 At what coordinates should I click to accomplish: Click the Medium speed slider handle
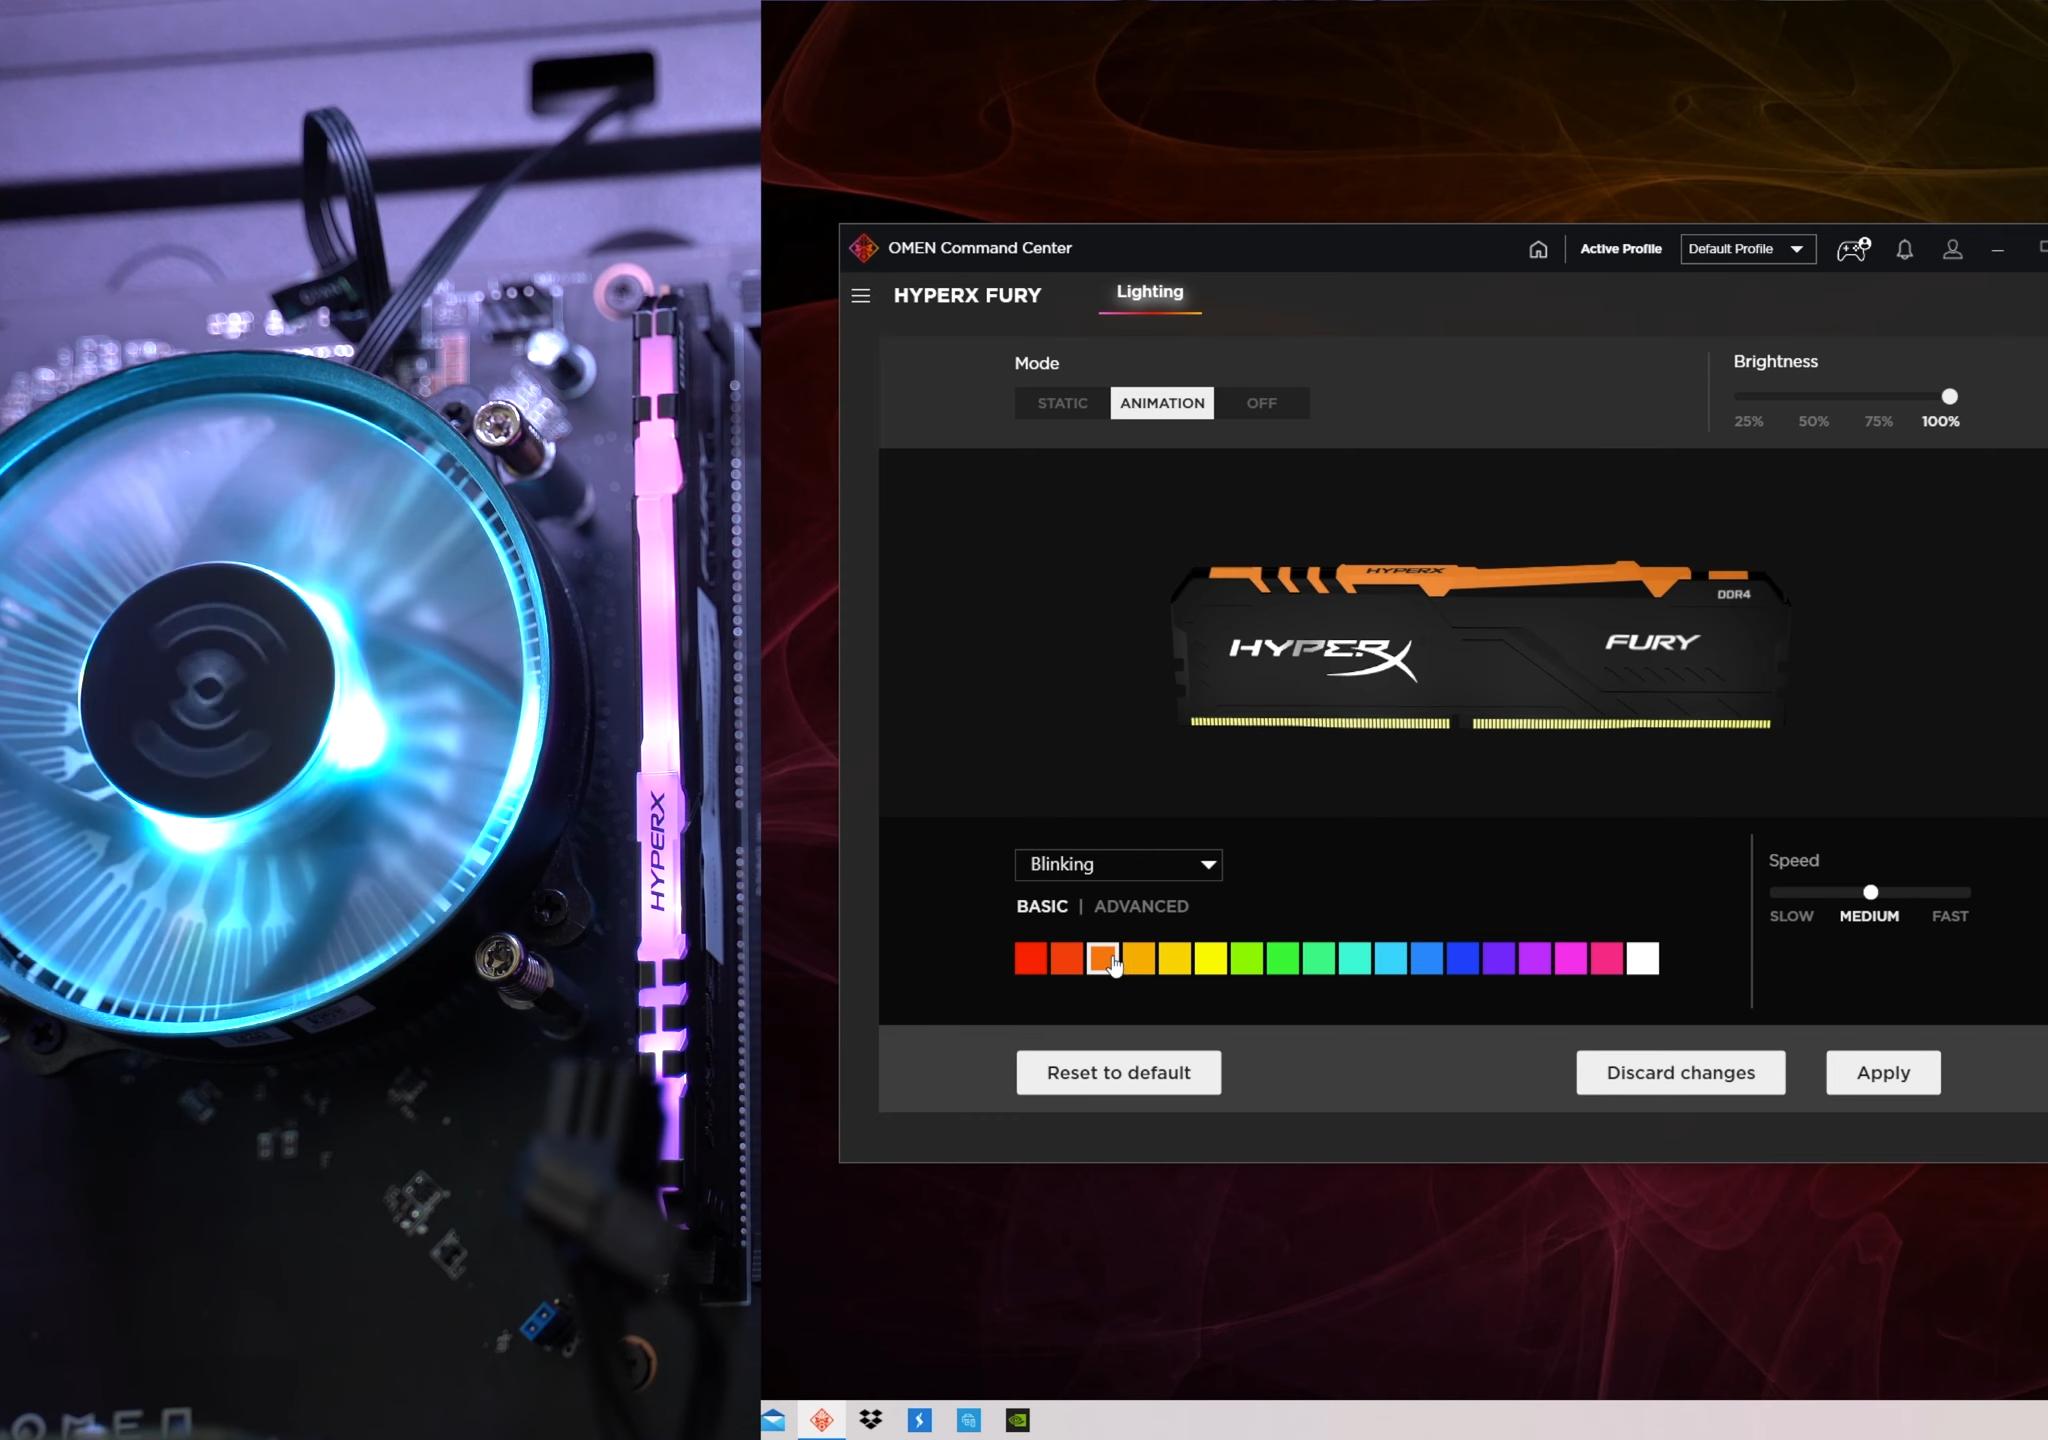(1871, 892)
